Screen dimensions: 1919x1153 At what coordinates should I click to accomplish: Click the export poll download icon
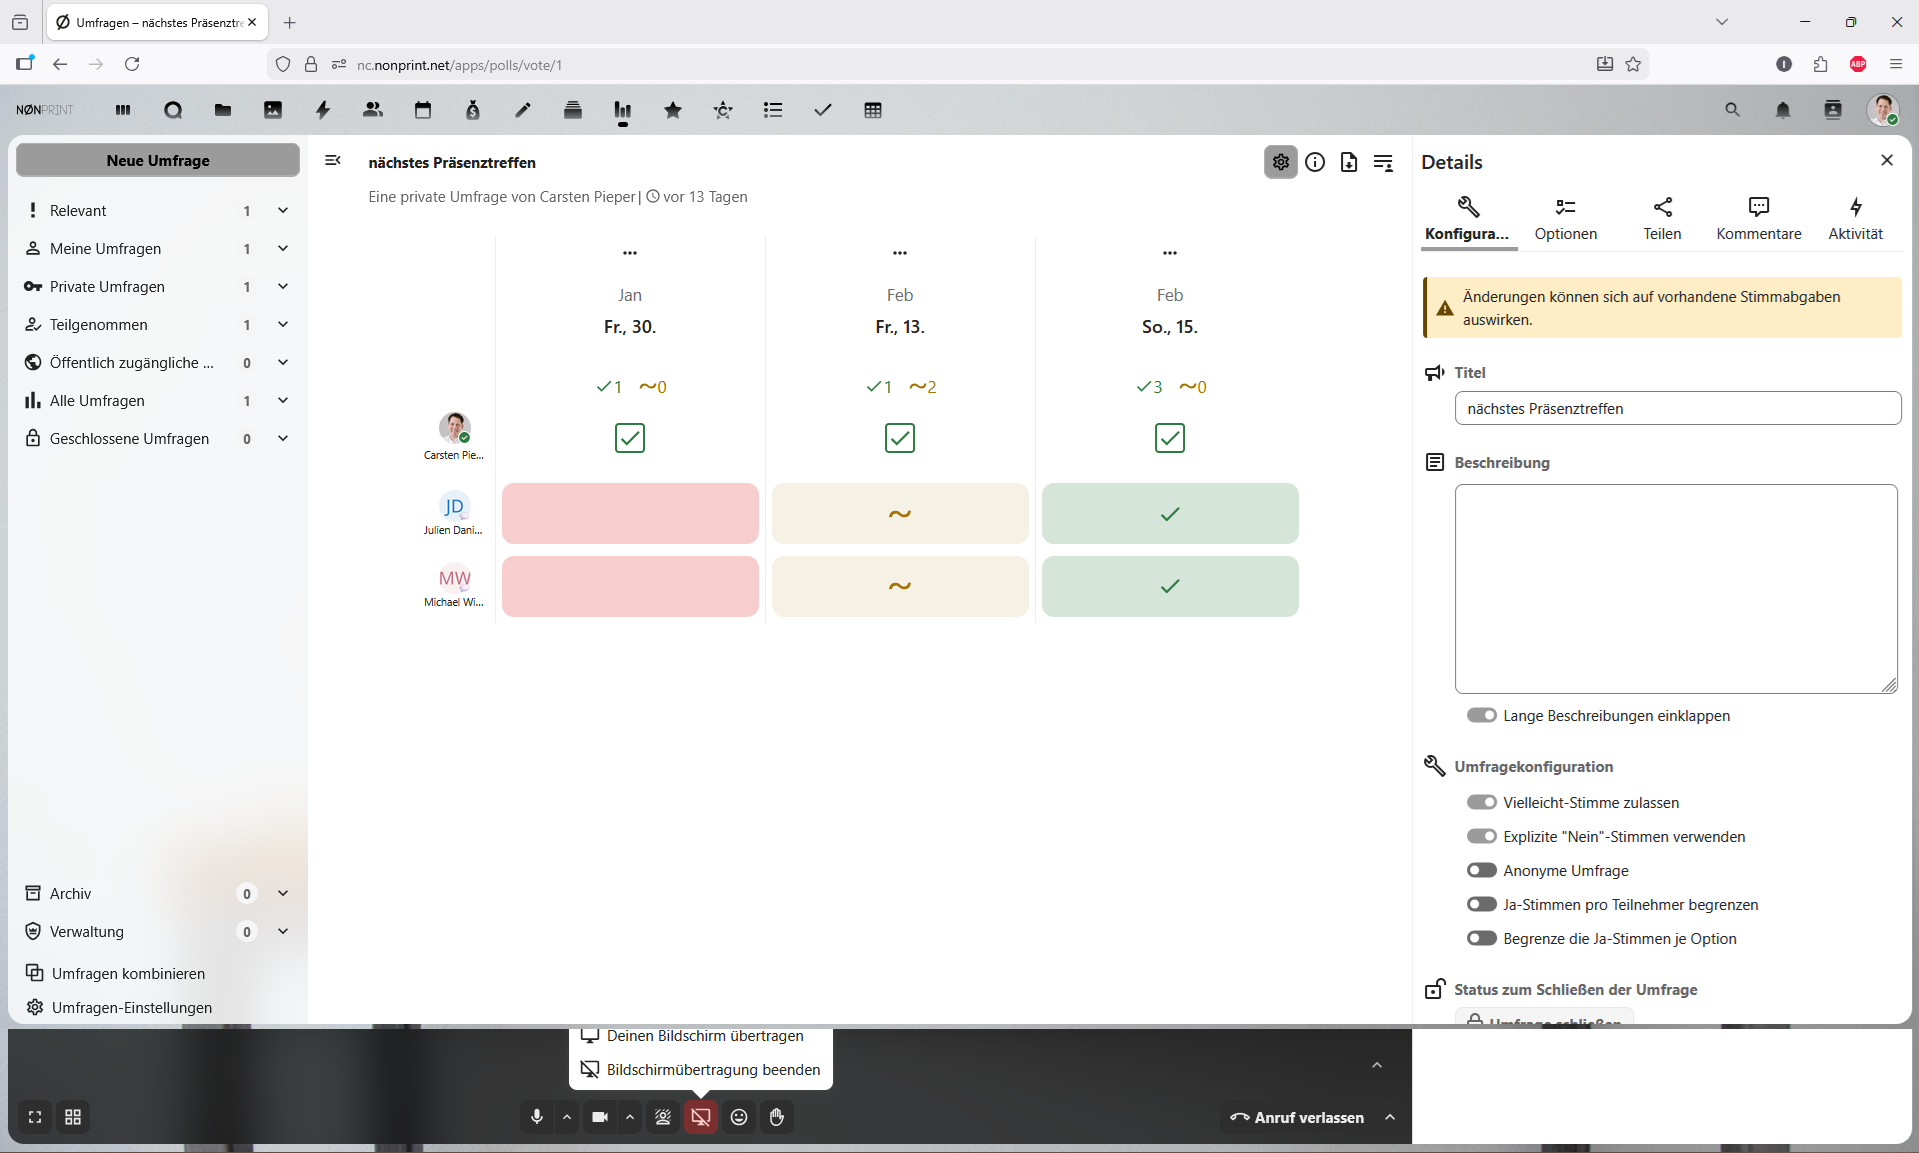(x=1349, y=162)
